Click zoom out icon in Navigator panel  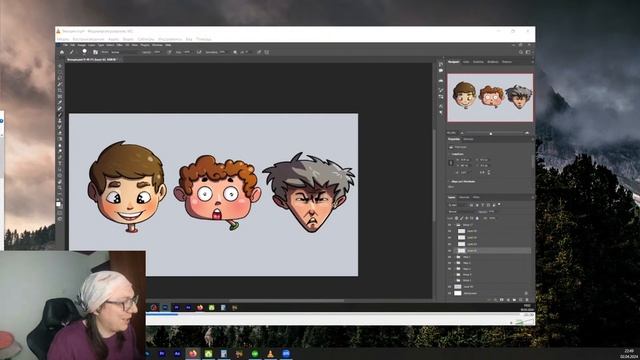coord(462,133)
